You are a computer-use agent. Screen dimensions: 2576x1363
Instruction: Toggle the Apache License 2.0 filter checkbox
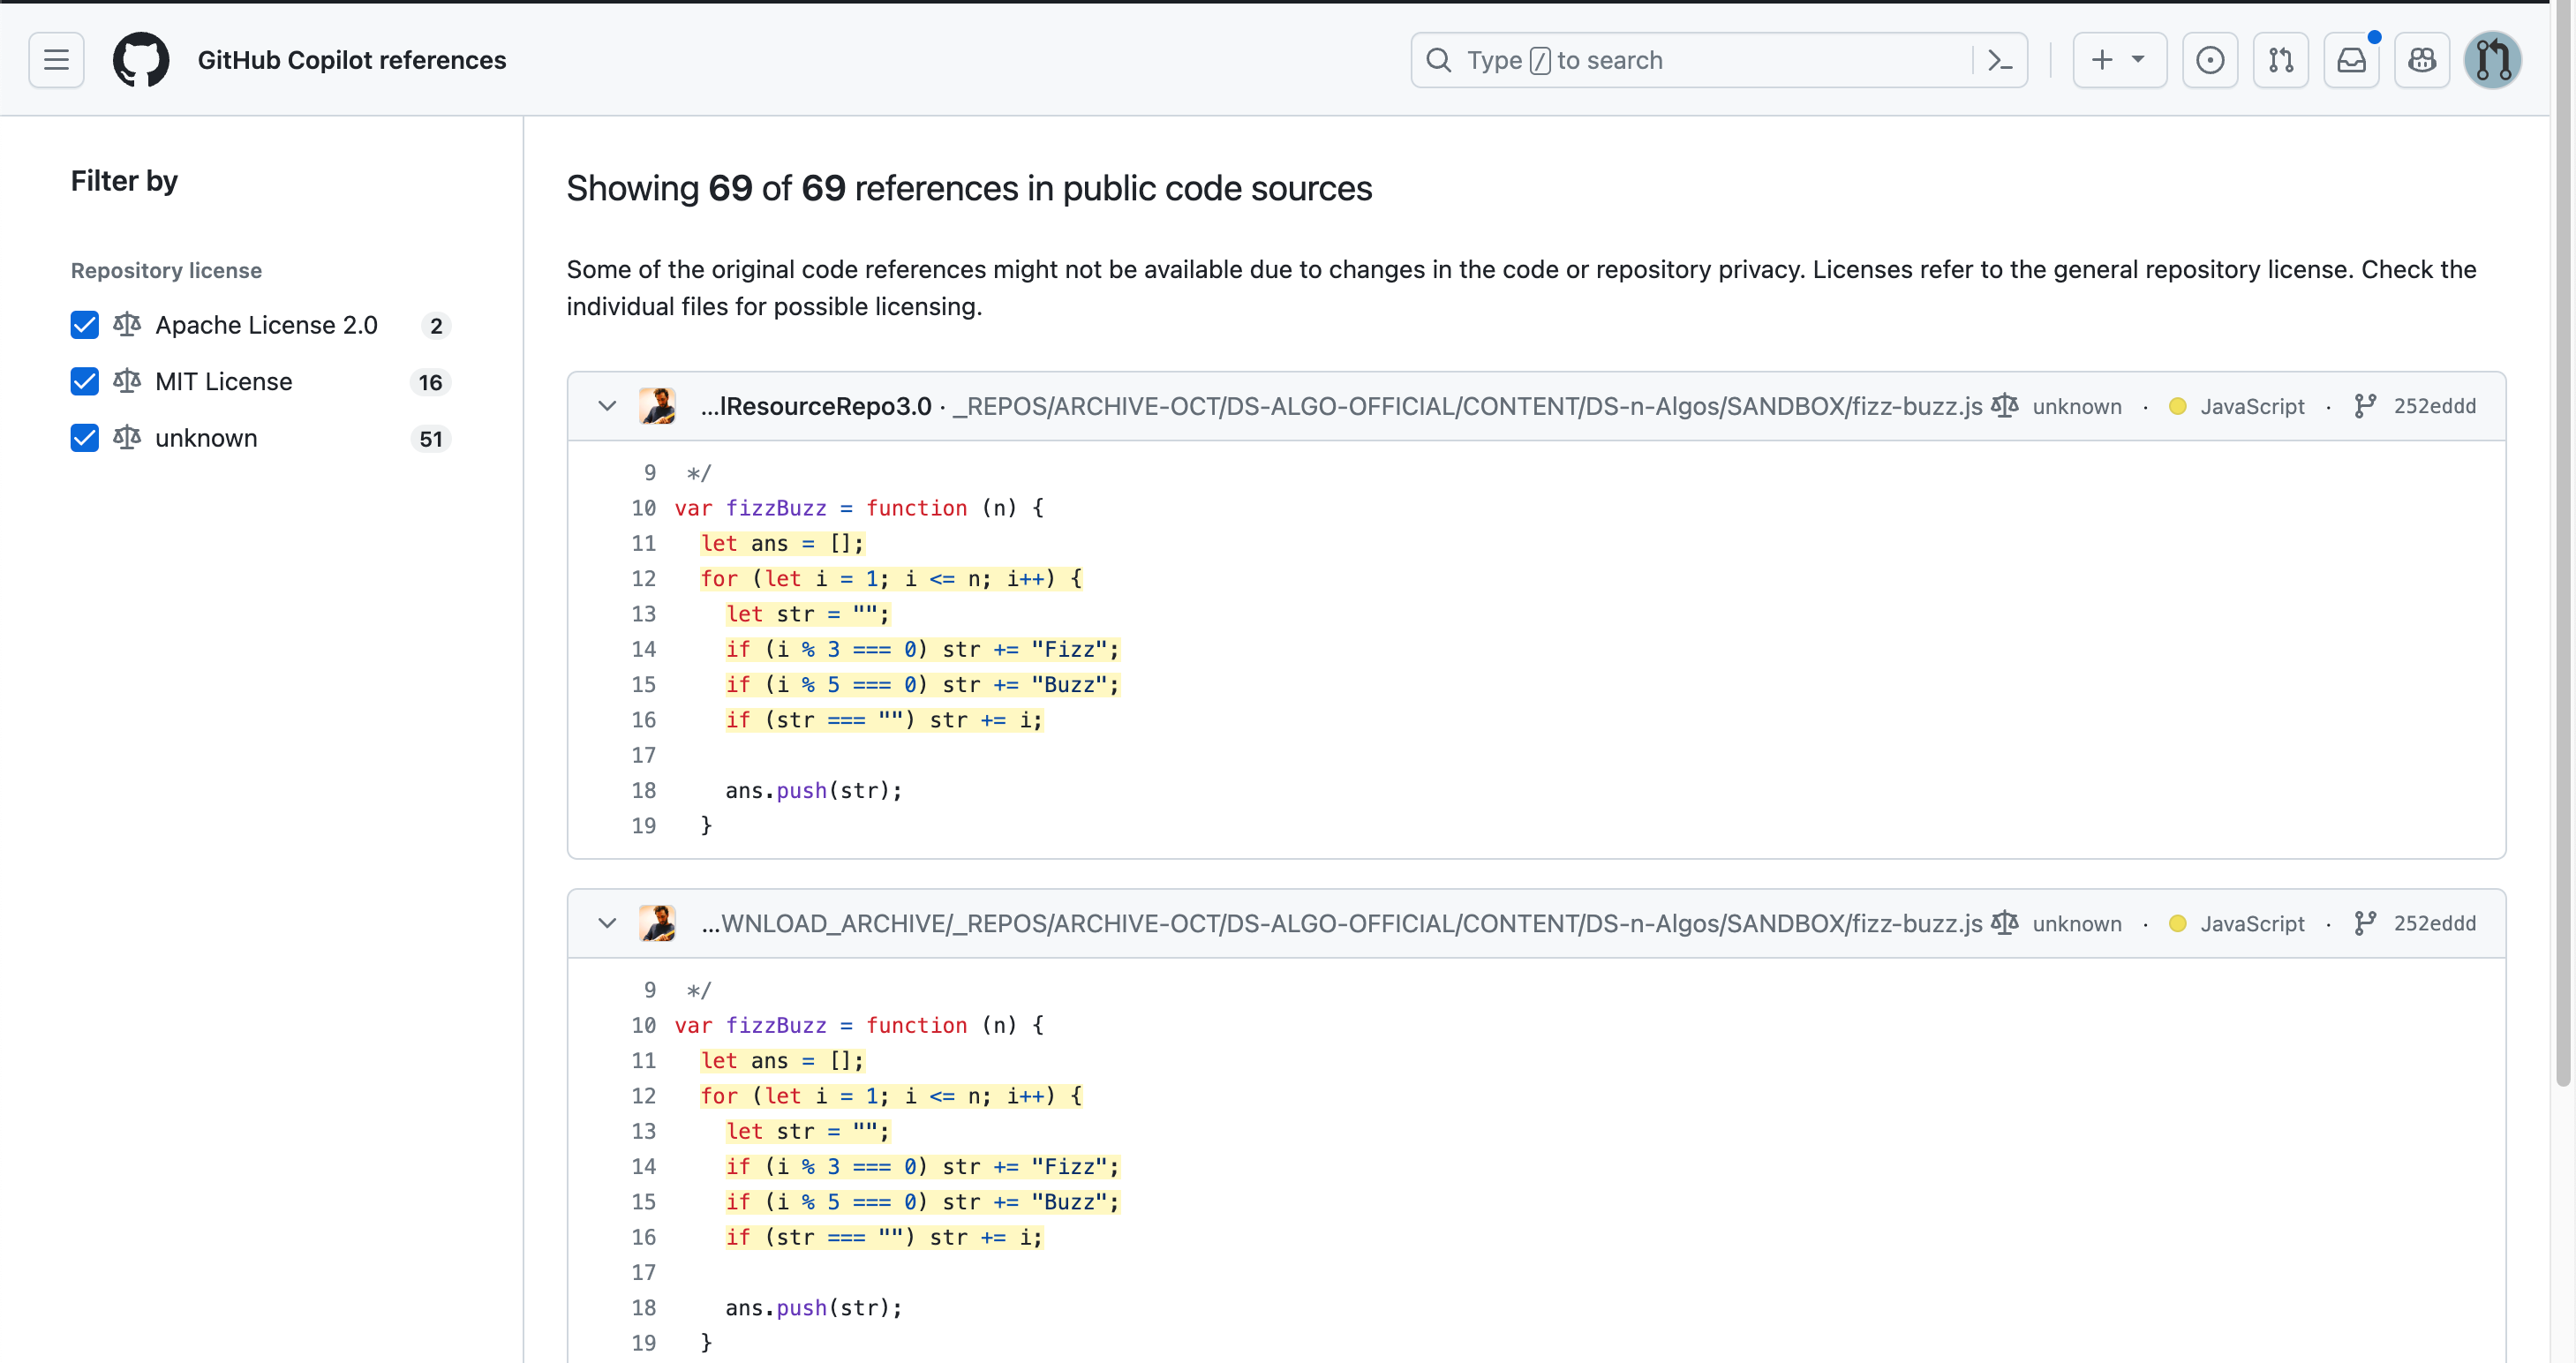coord(85,322)
